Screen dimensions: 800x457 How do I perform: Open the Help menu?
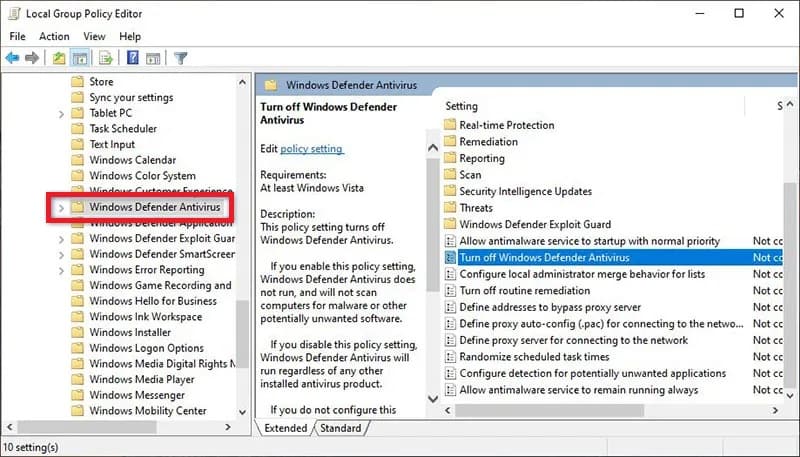click(x=130, y=36)
